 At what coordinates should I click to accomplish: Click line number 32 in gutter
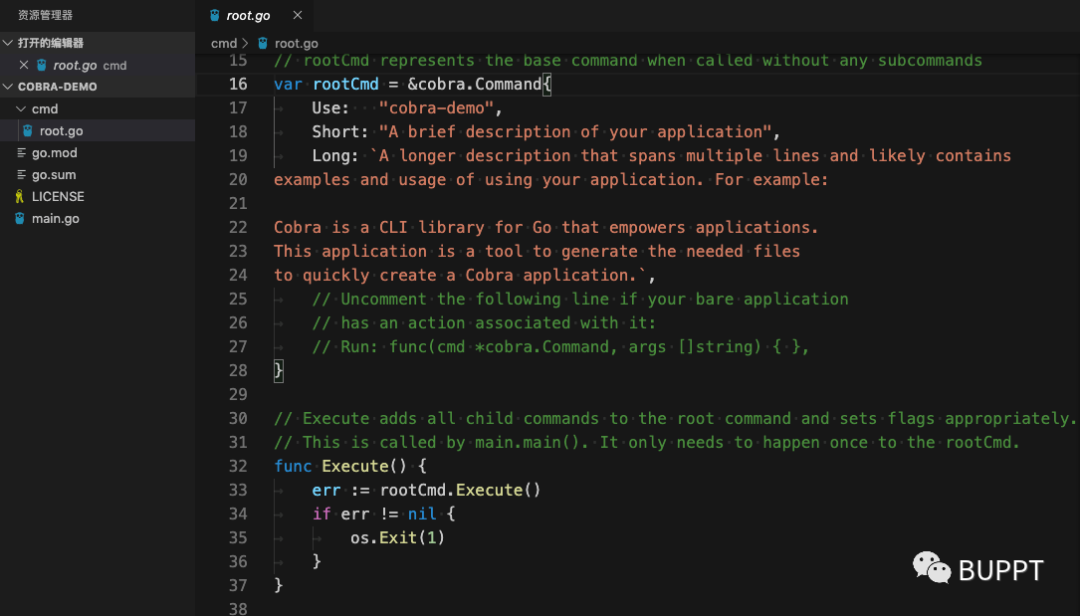coord(238,466)
